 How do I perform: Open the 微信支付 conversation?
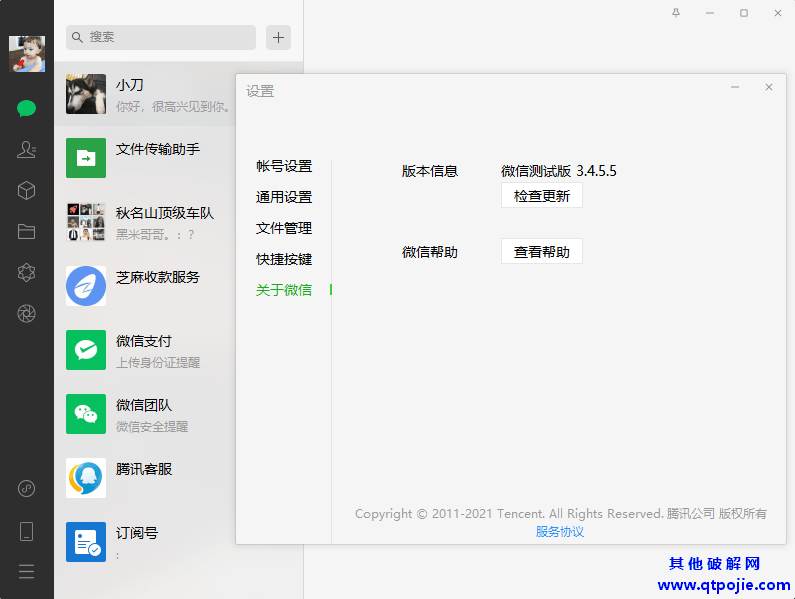pyautogui.click(x=145, y=350)
